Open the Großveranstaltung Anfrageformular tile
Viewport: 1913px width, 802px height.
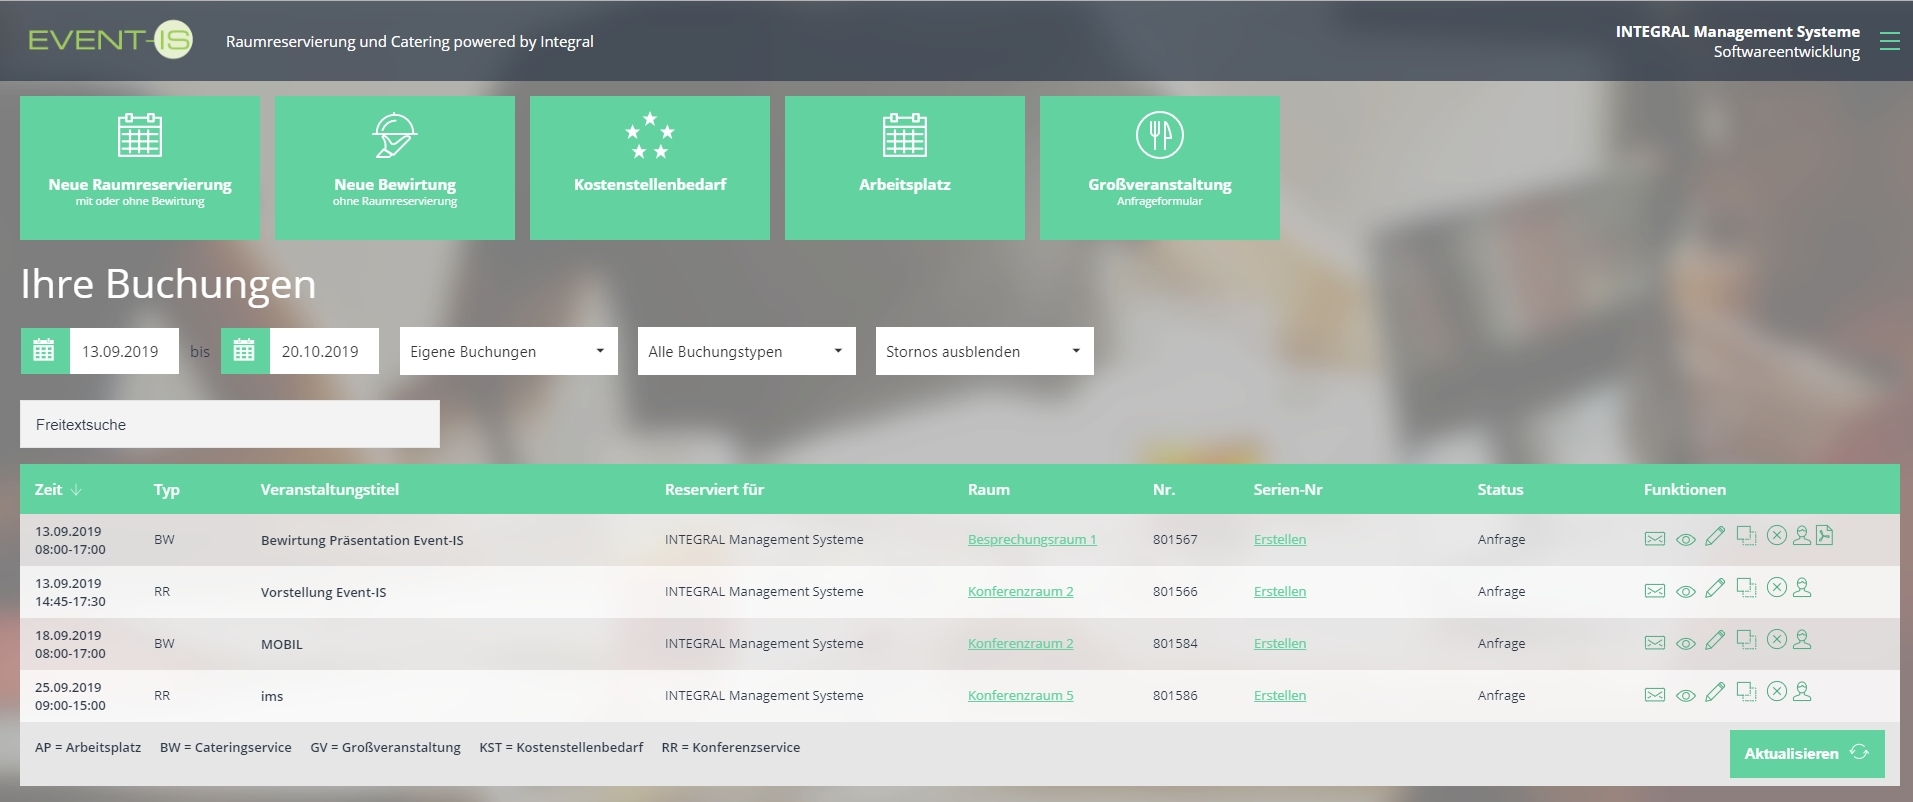(1160, 168)
